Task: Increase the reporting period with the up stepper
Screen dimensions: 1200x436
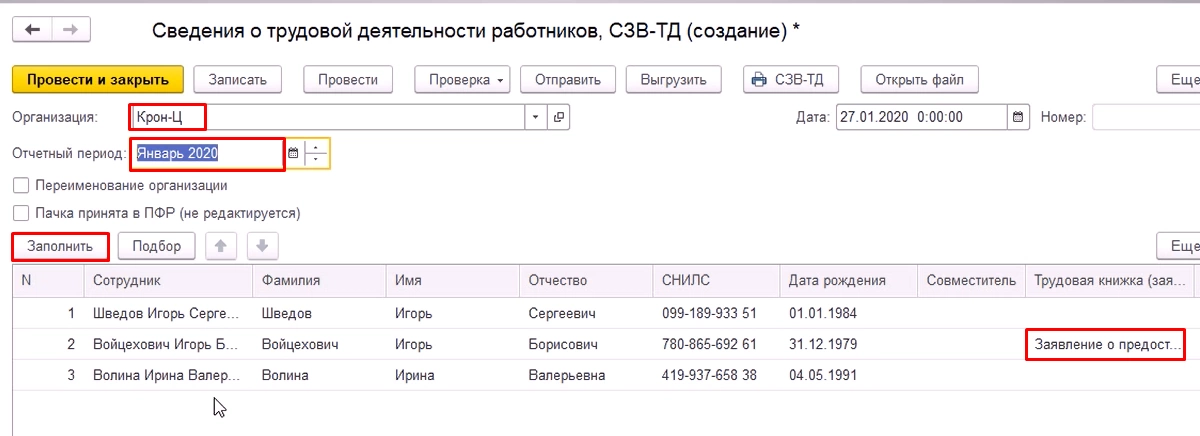Action: click(316, 148)
